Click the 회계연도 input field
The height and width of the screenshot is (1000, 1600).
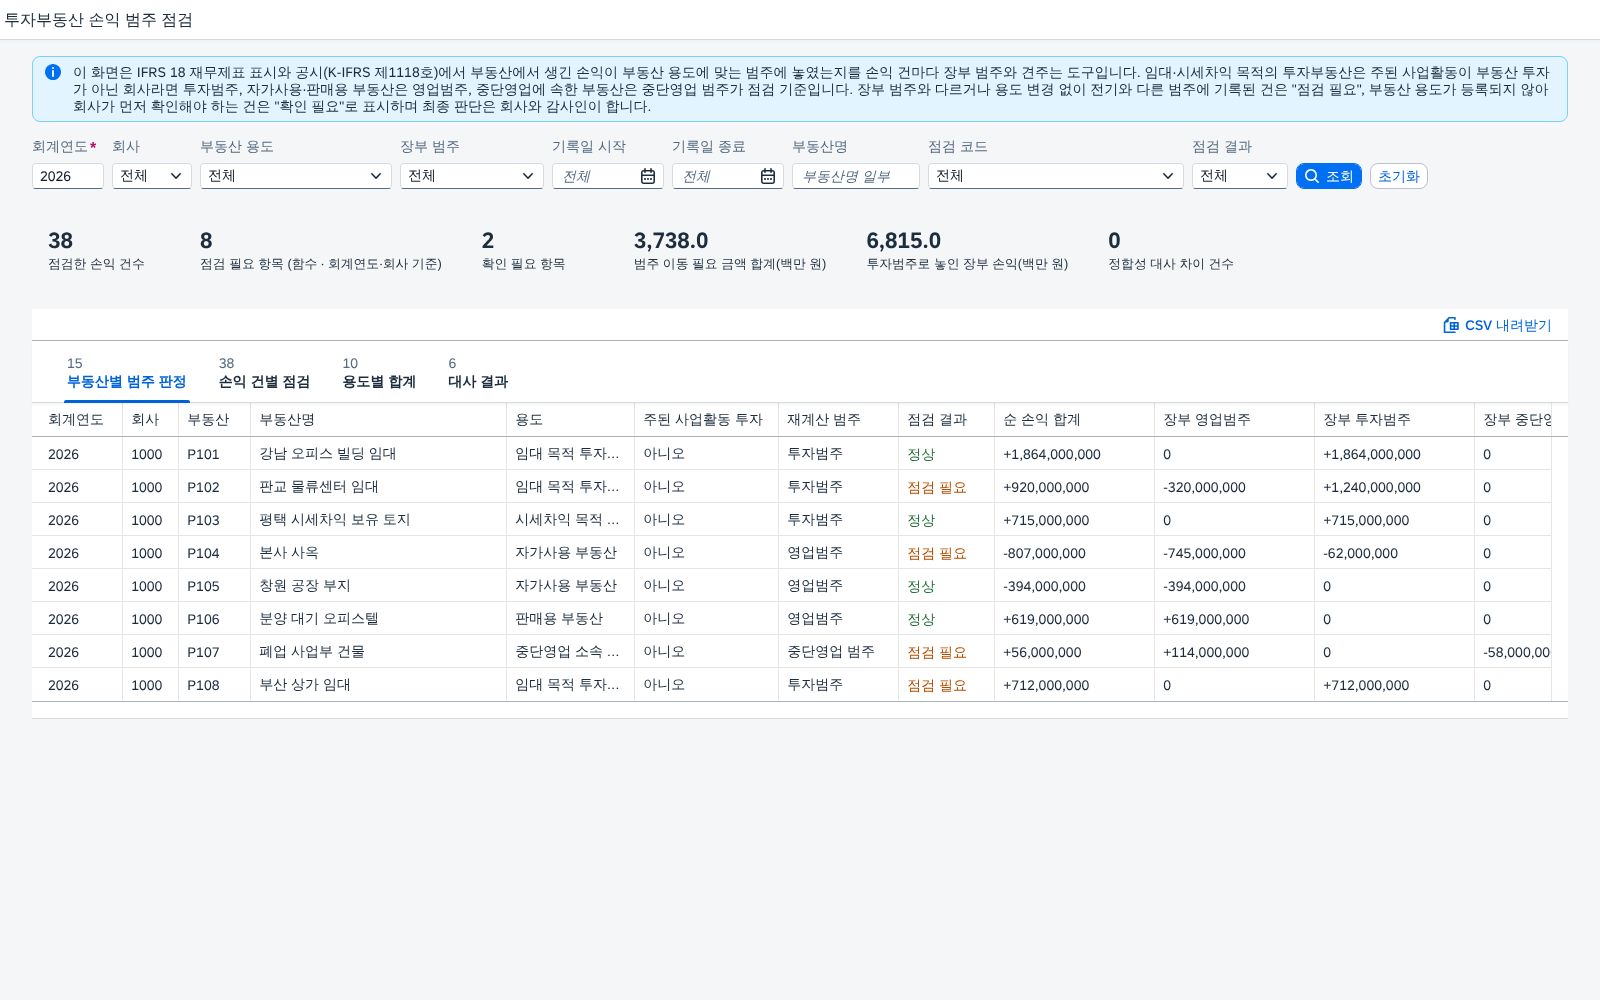pyautogui.click(x=68, y=176)
